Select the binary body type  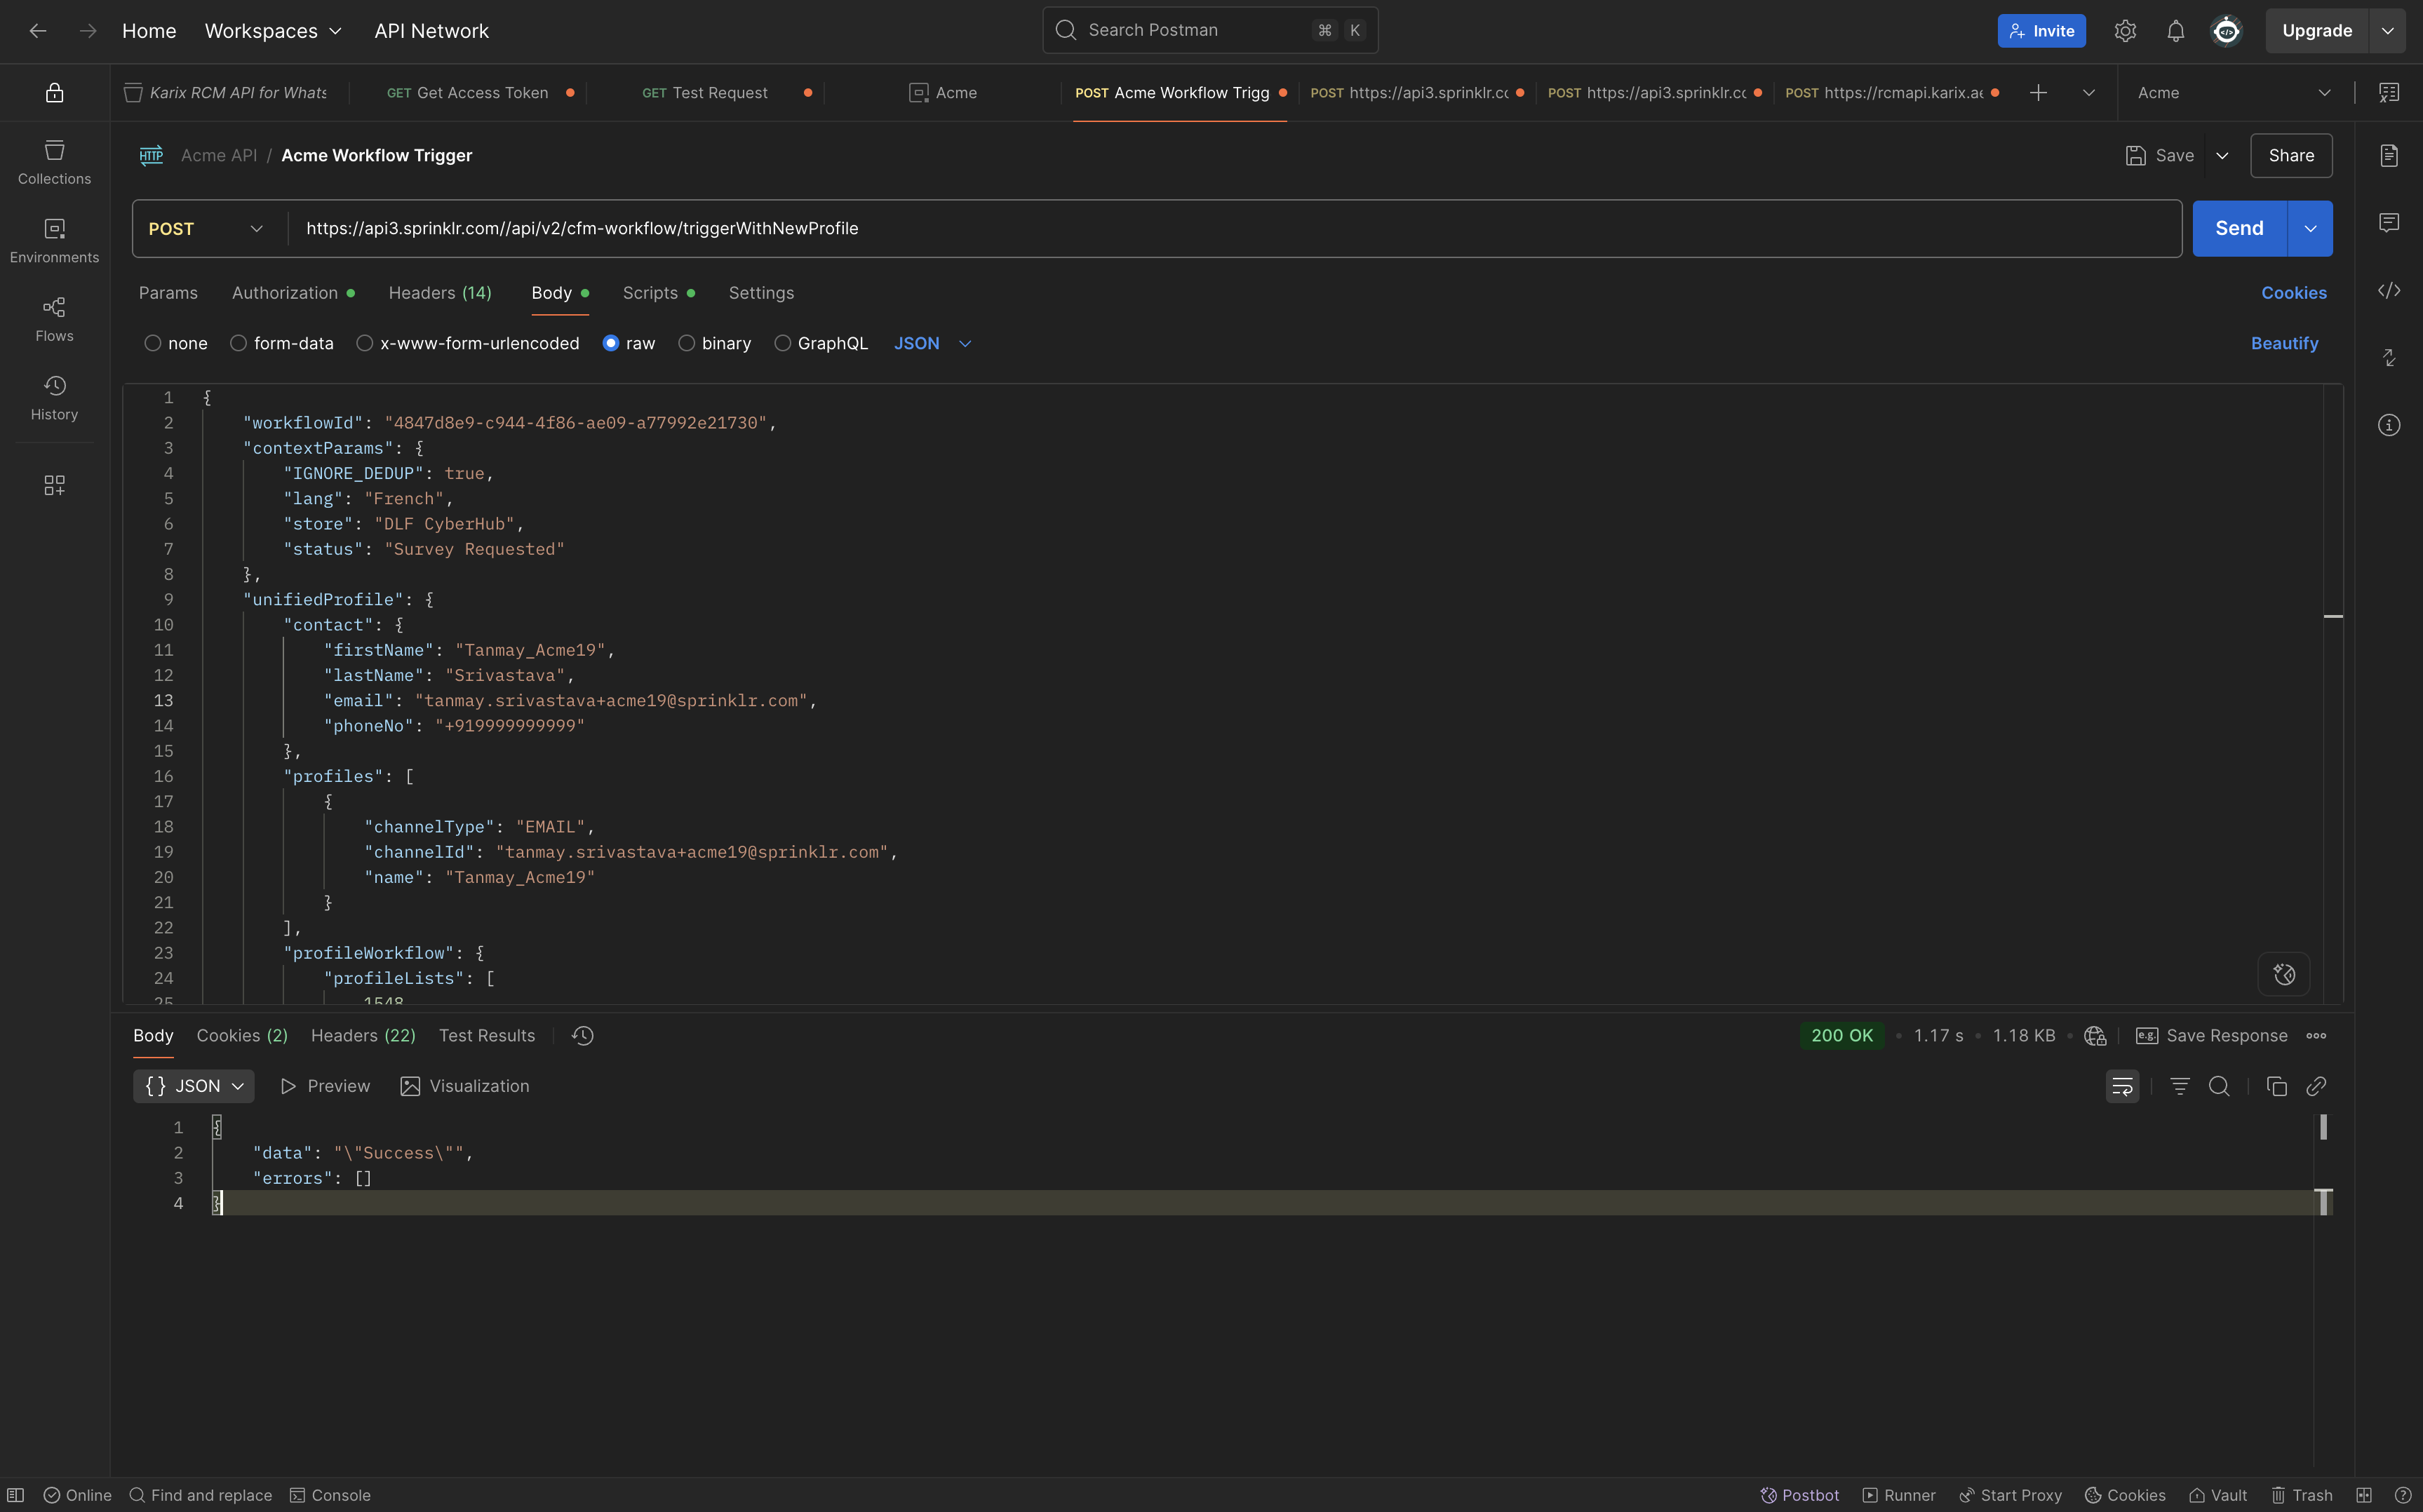[686, 343]
